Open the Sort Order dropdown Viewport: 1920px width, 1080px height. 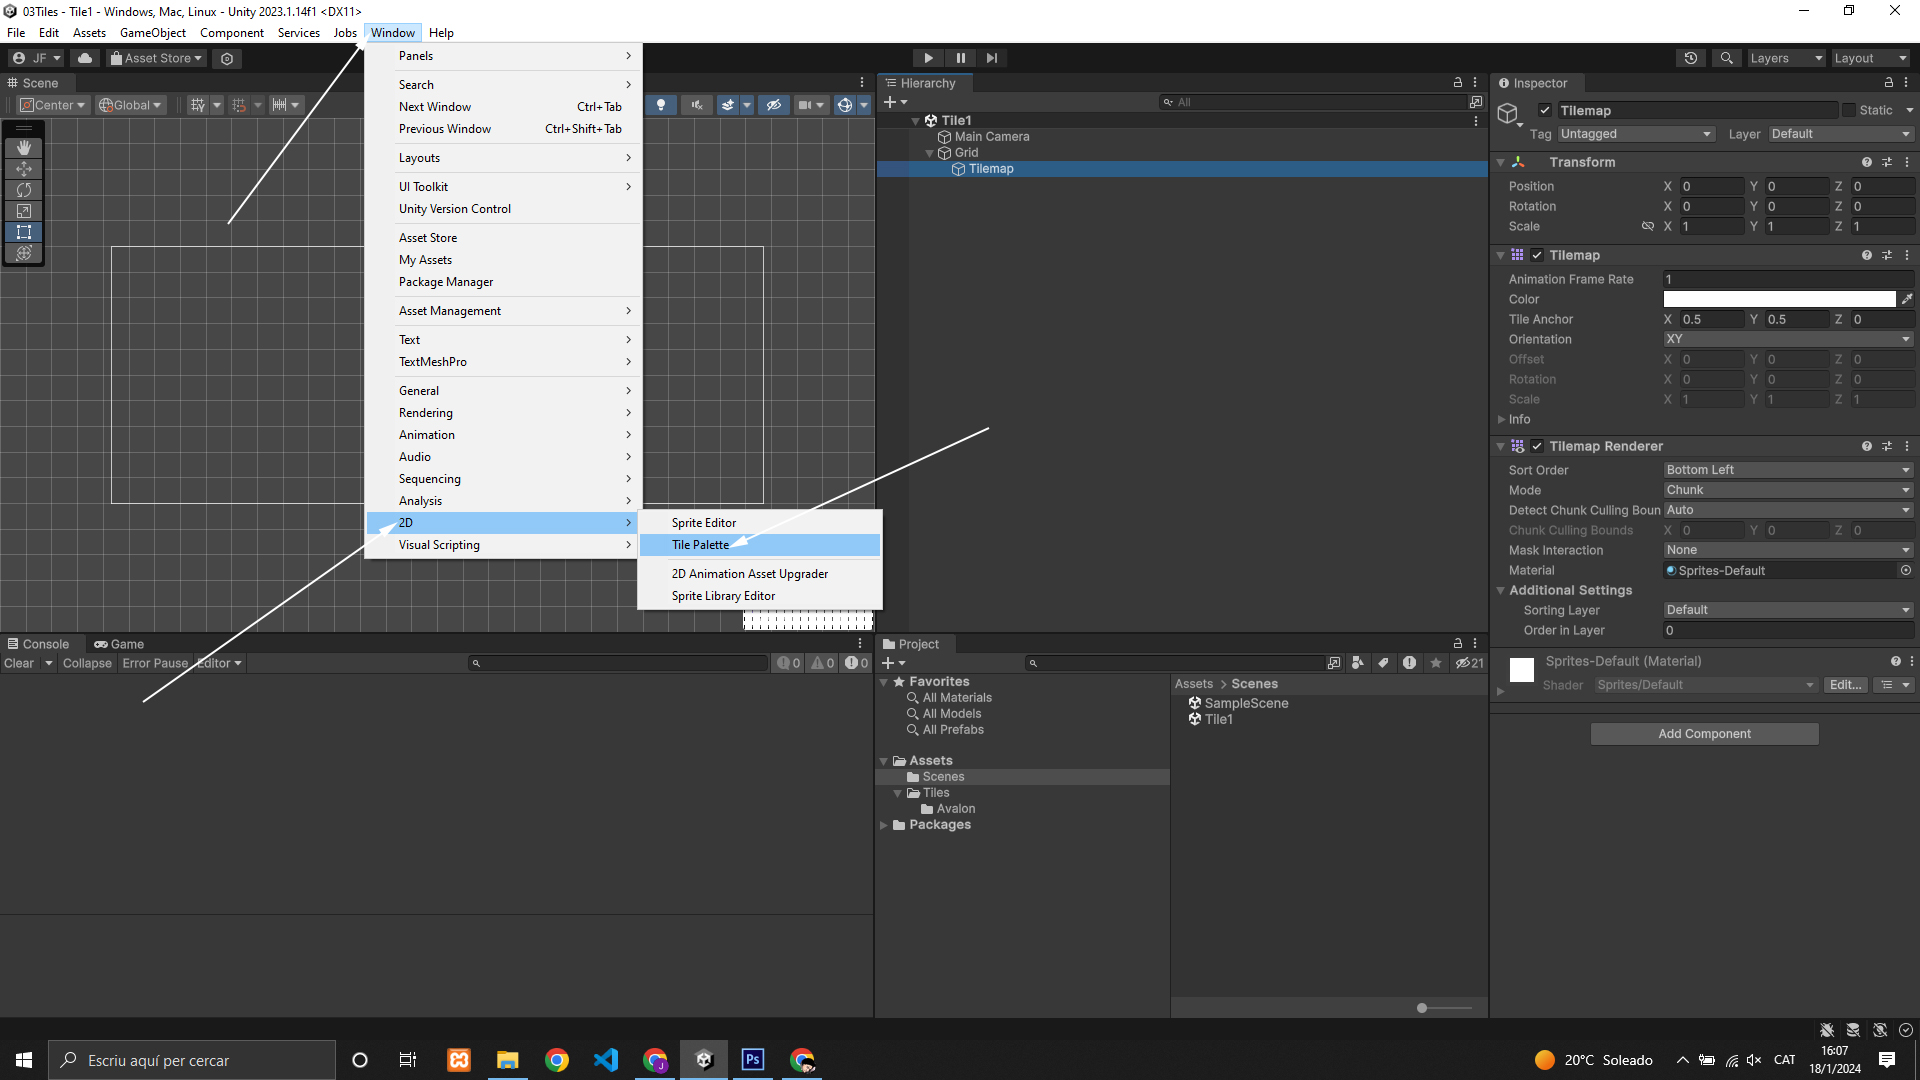click(x=1787, y=470)
